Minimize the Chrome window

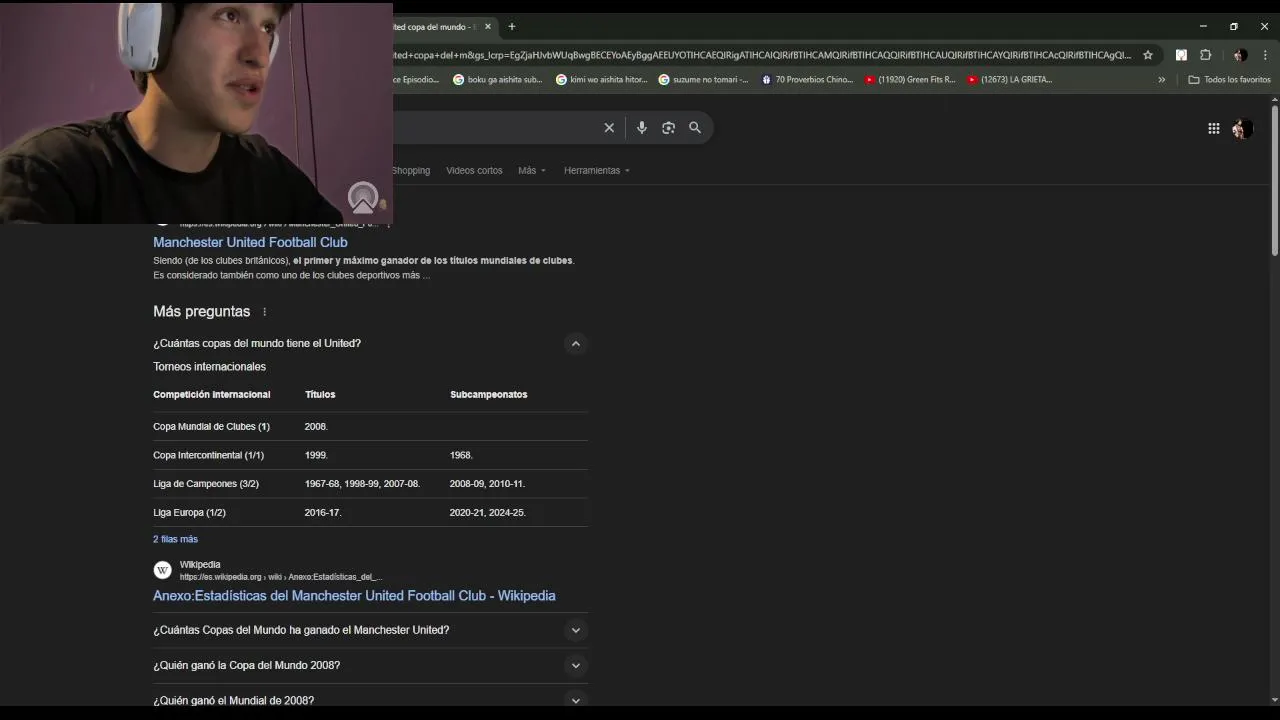1203,27
